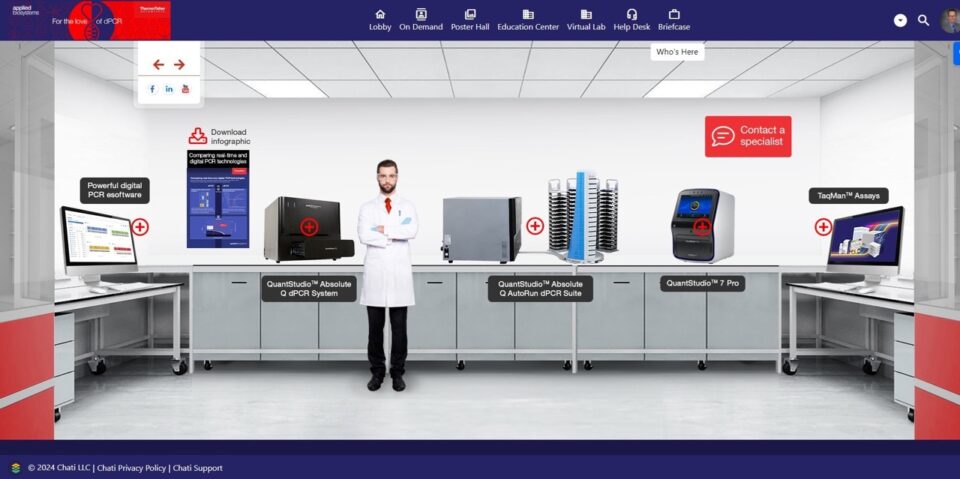The width and height of the screenshot is (960, 479).
Task: Go to next room with right arrow
Action: click(x=179, y=64)
